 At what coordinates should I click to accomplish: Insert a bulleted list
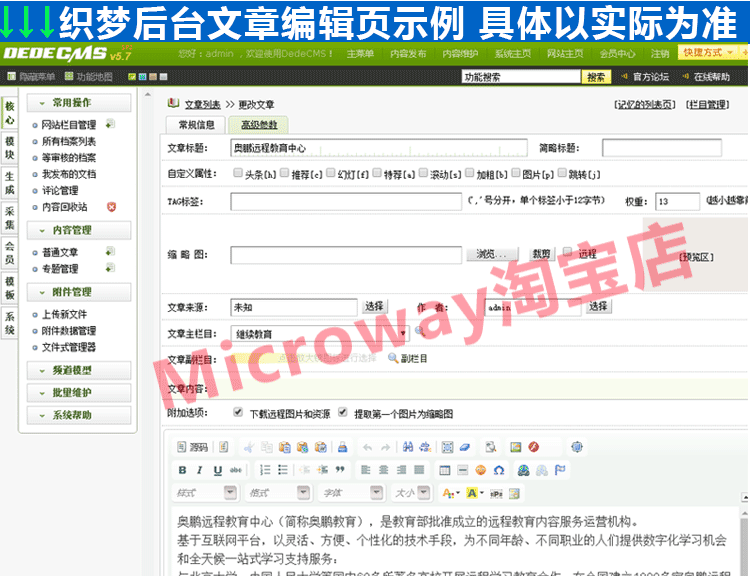coord(283,470)
